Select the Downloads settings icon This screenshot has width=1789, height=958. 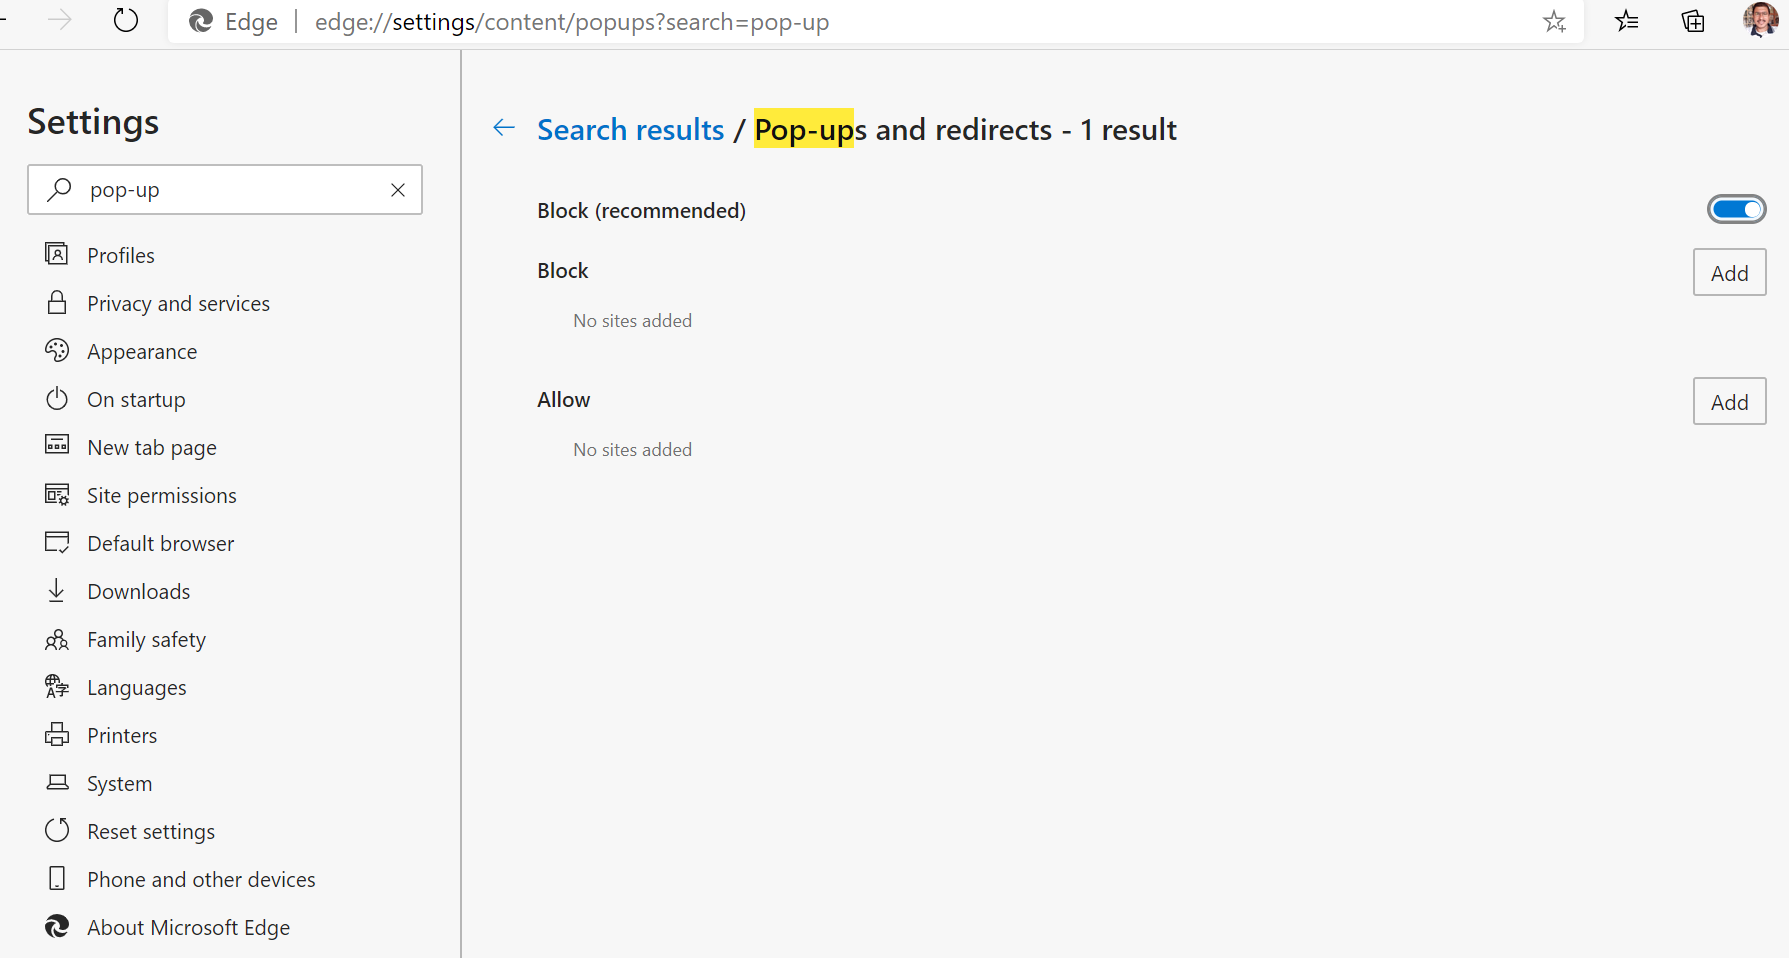[x=57, y=590]
